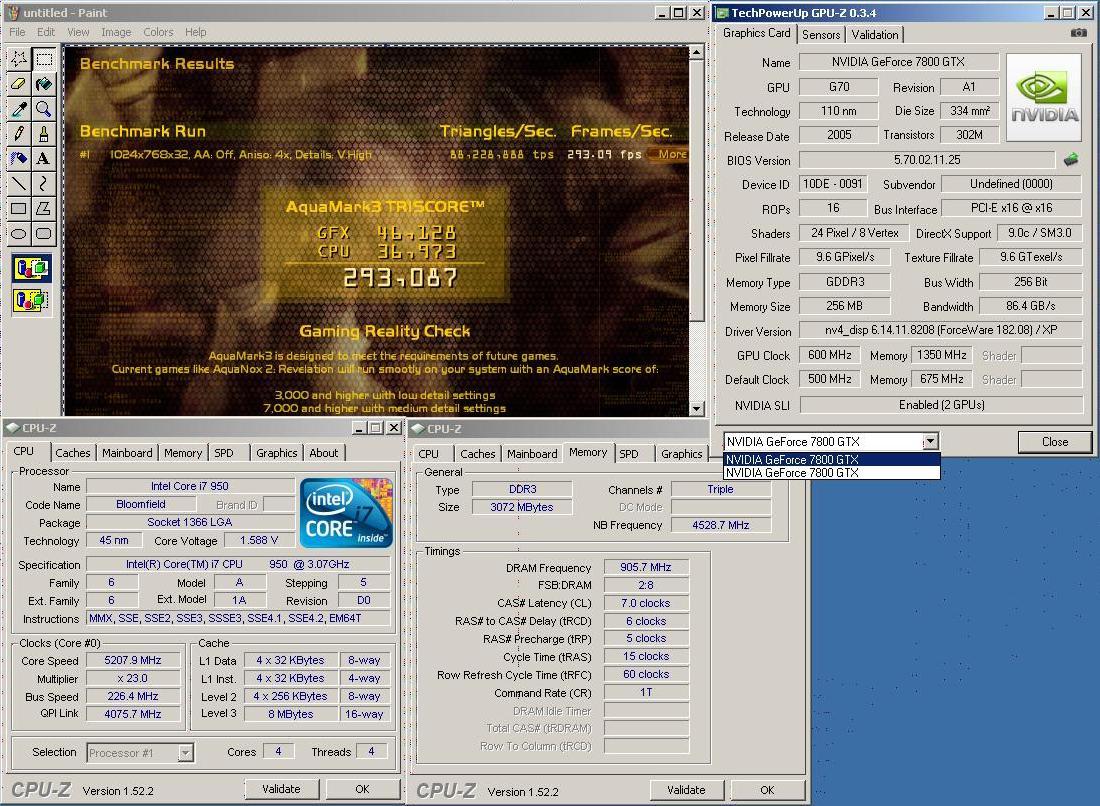This screenshot has height=806, width=1100.
Task: Click the GPU-Z title bar icon
Action: pyautogui.click(x=722, y=13)
